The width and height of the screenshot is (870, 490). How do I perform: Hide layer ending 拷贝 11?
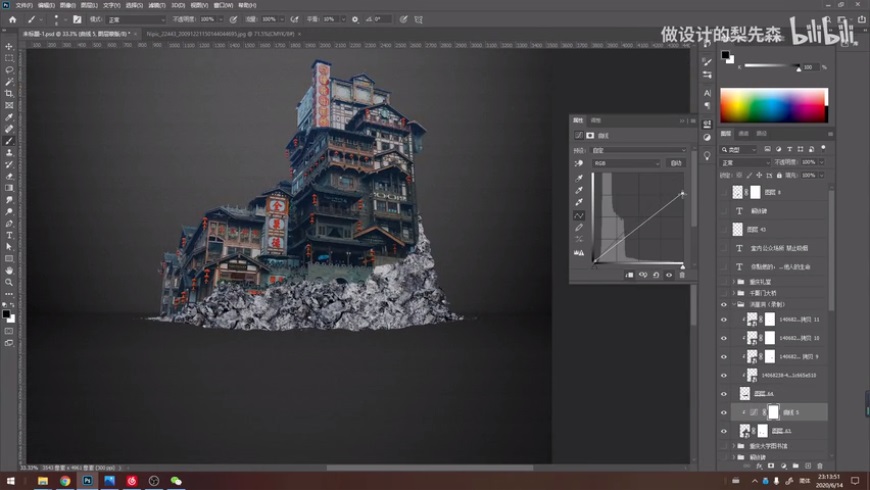coord(724,320)
